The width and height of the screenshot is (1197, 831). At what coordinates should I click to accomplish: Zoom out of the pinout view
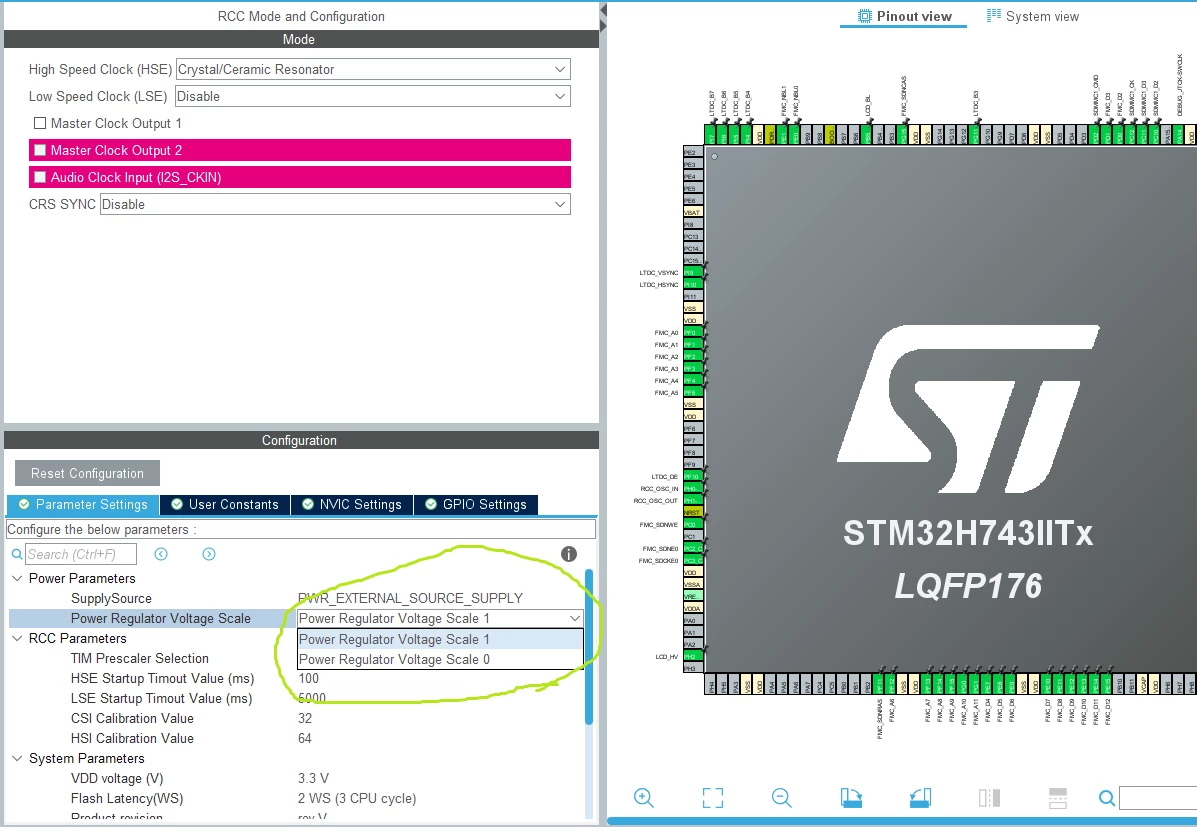[x=782, y=797]
